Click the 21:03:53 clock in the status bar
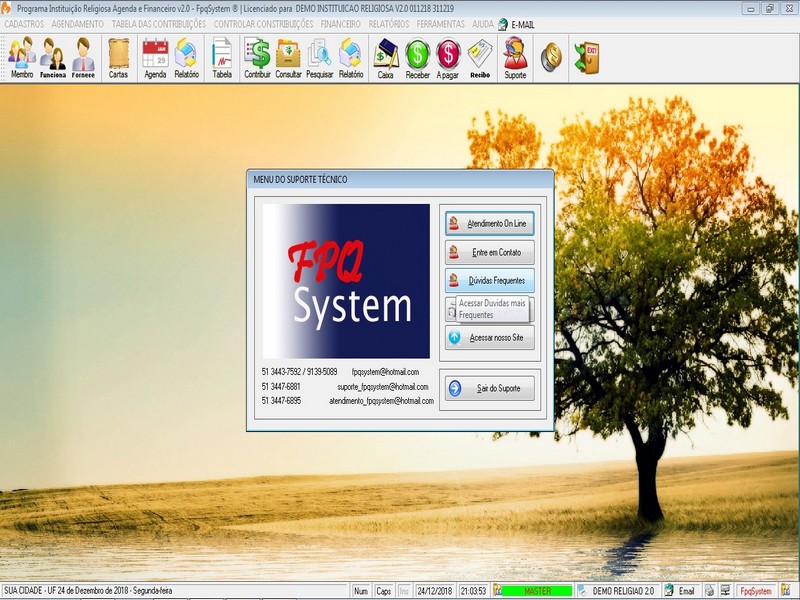The image size is (800, 600). pos(473,591)
